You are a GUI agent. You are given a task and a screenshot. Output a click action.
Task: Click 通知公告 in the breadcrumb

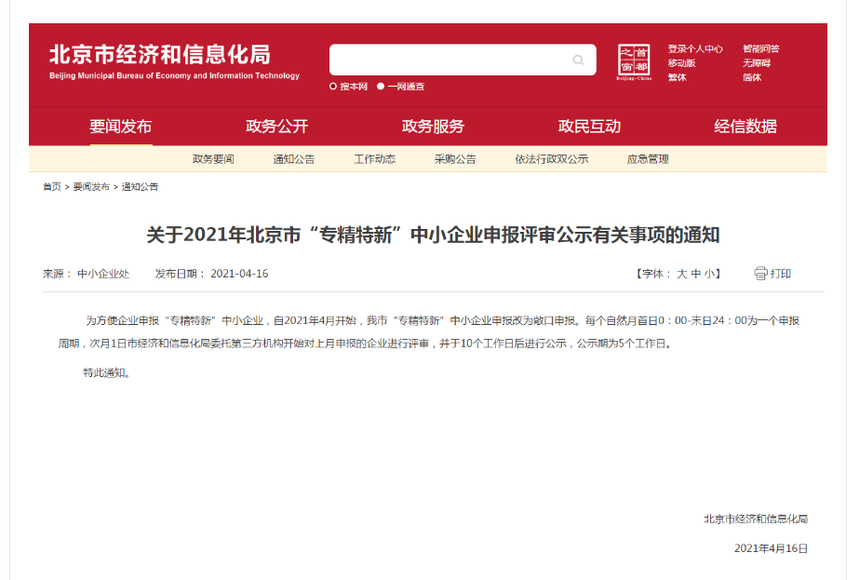140,187
